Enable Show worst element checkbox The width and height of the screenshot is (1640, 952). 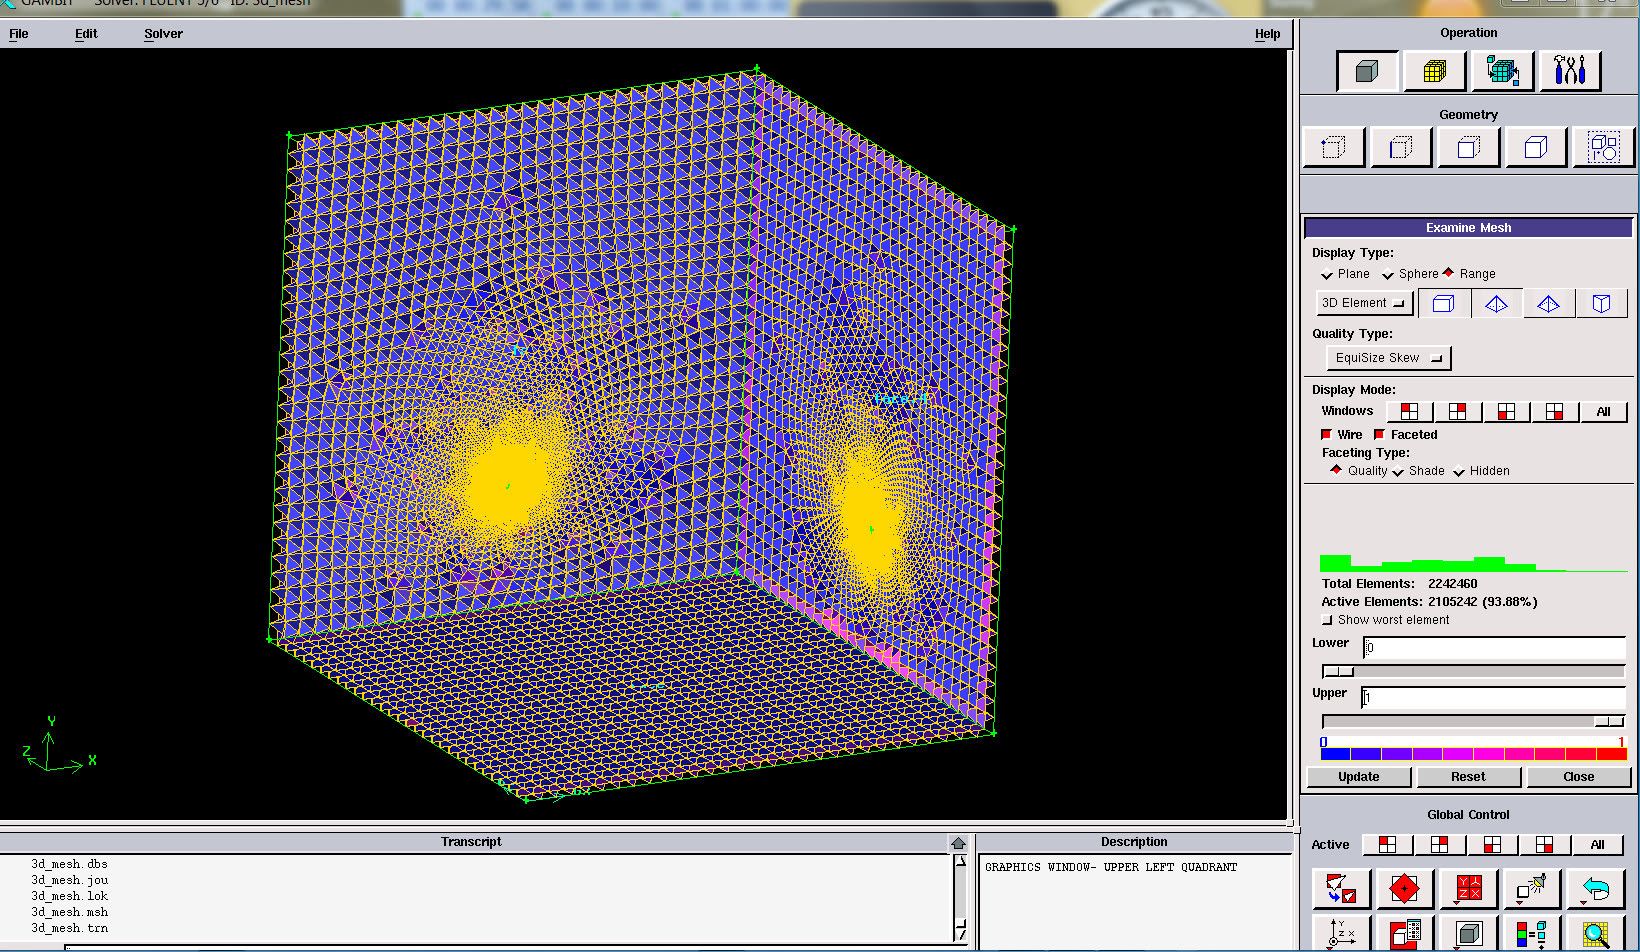click(1328, 620)
